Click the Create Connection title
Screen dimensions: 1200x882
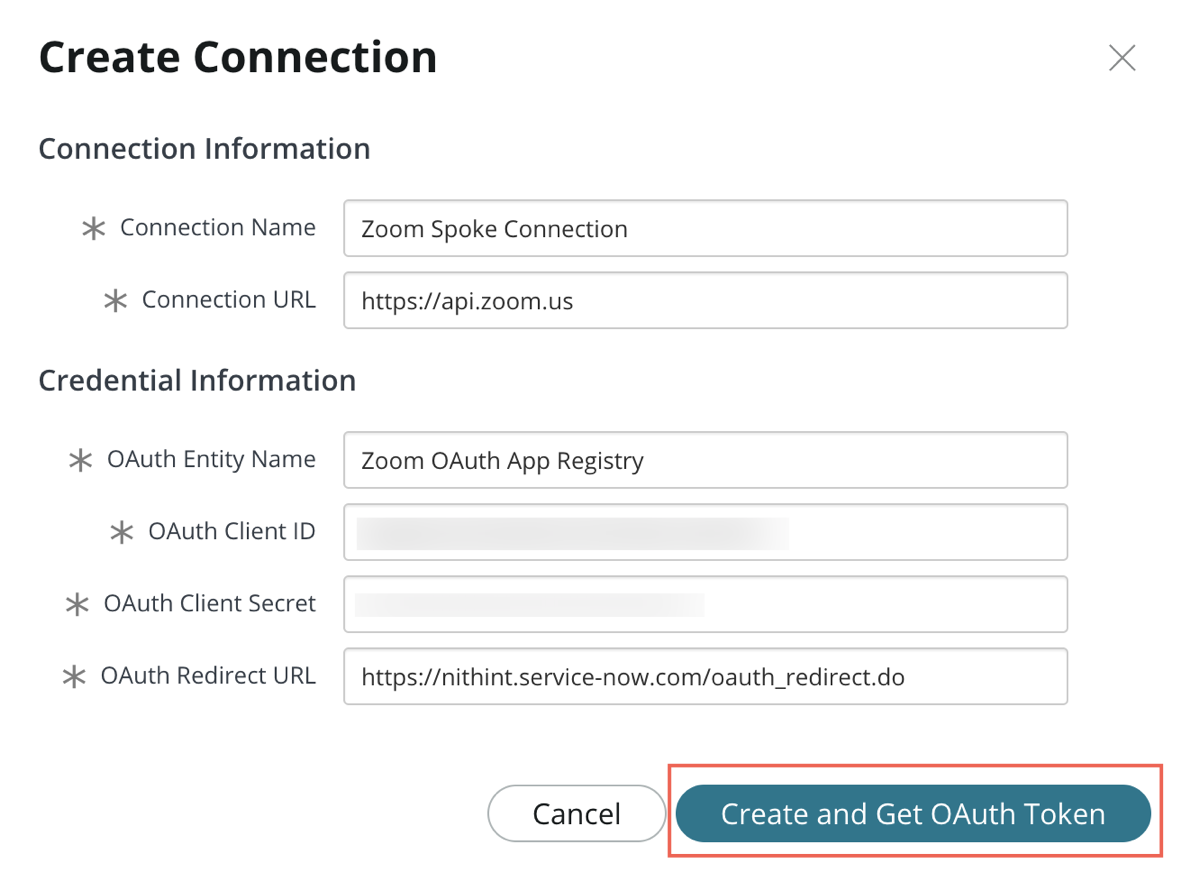[x=238, y=57]
